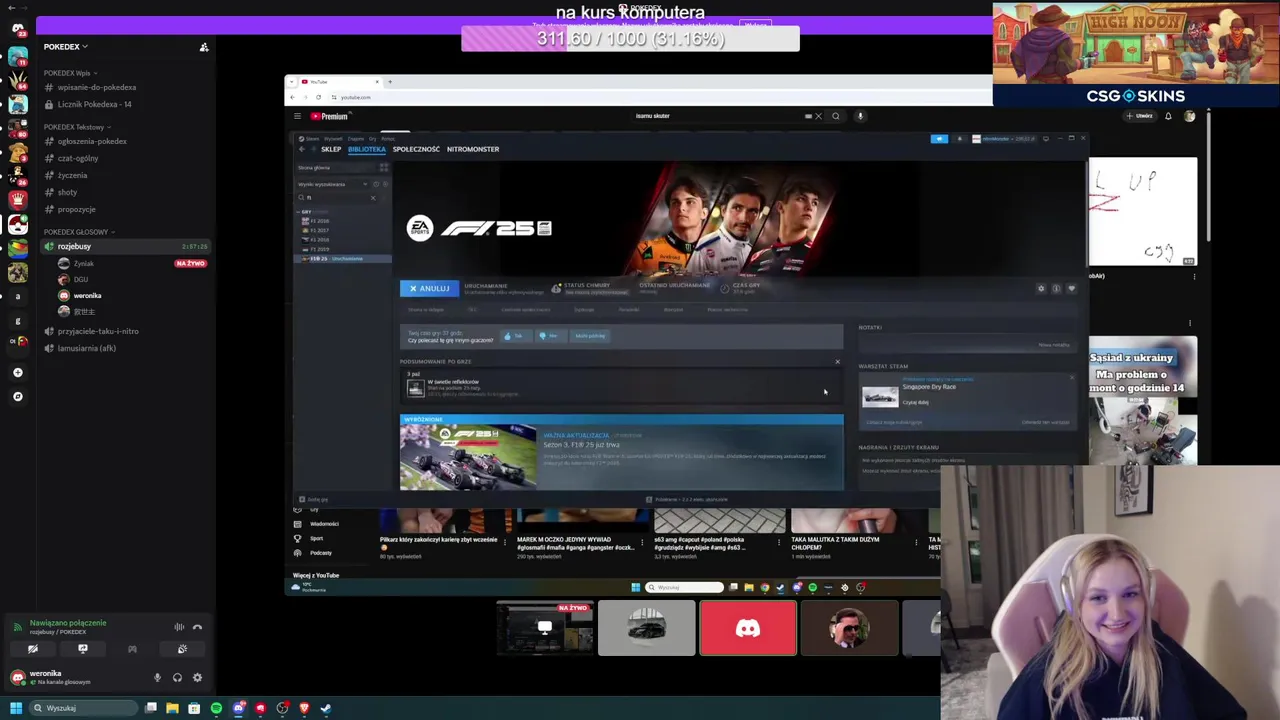Viewport: 1280px width, 720px height.
Task: Focus the Windows Wyszukaj search box
Action: [x=84, y=708]
